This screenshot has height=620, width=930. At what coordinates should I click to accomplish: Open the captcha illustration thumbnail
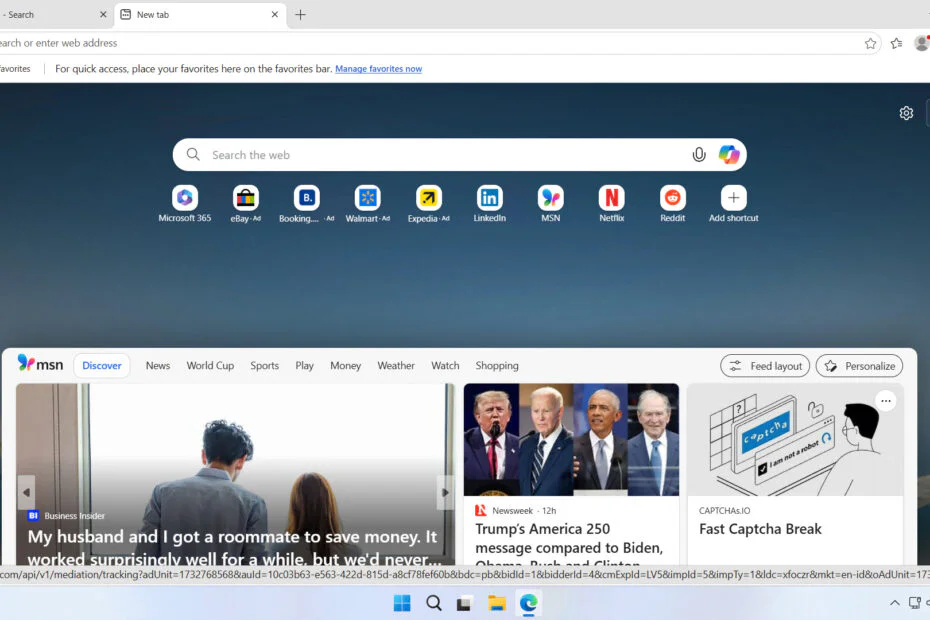(795, 440)
